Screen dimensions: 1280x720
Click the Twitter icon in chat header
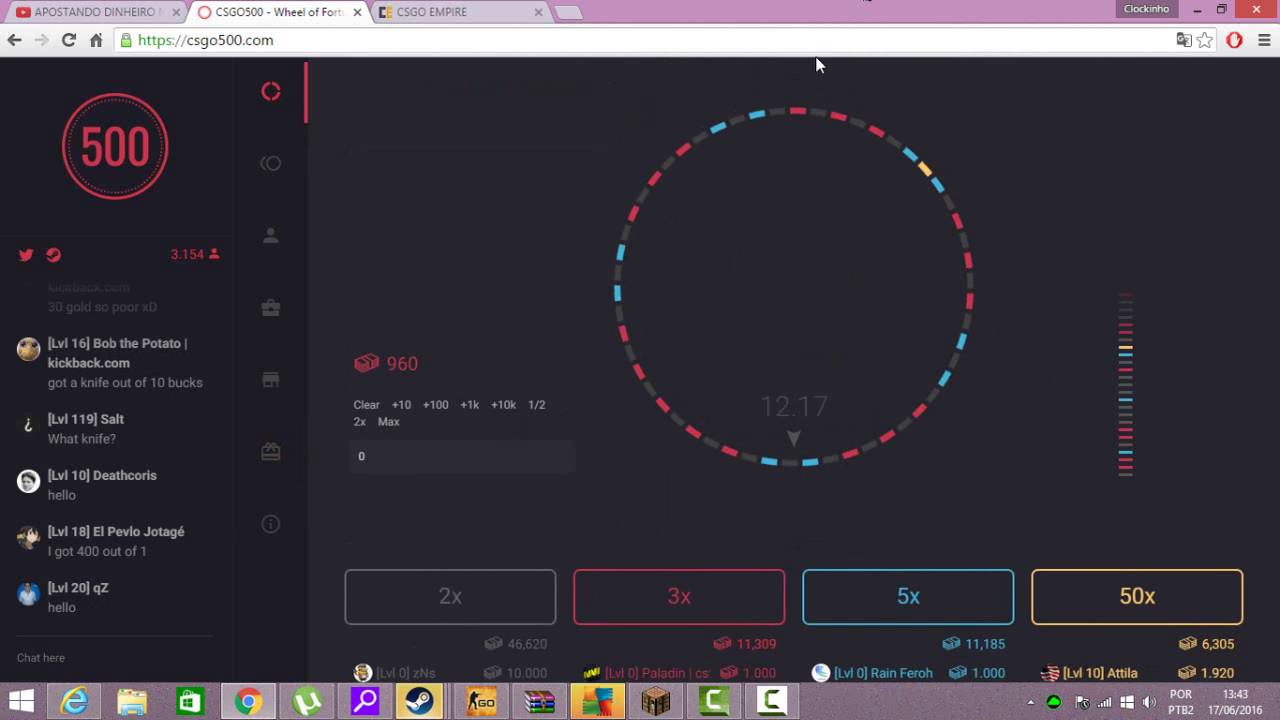(x=26, y=255)
